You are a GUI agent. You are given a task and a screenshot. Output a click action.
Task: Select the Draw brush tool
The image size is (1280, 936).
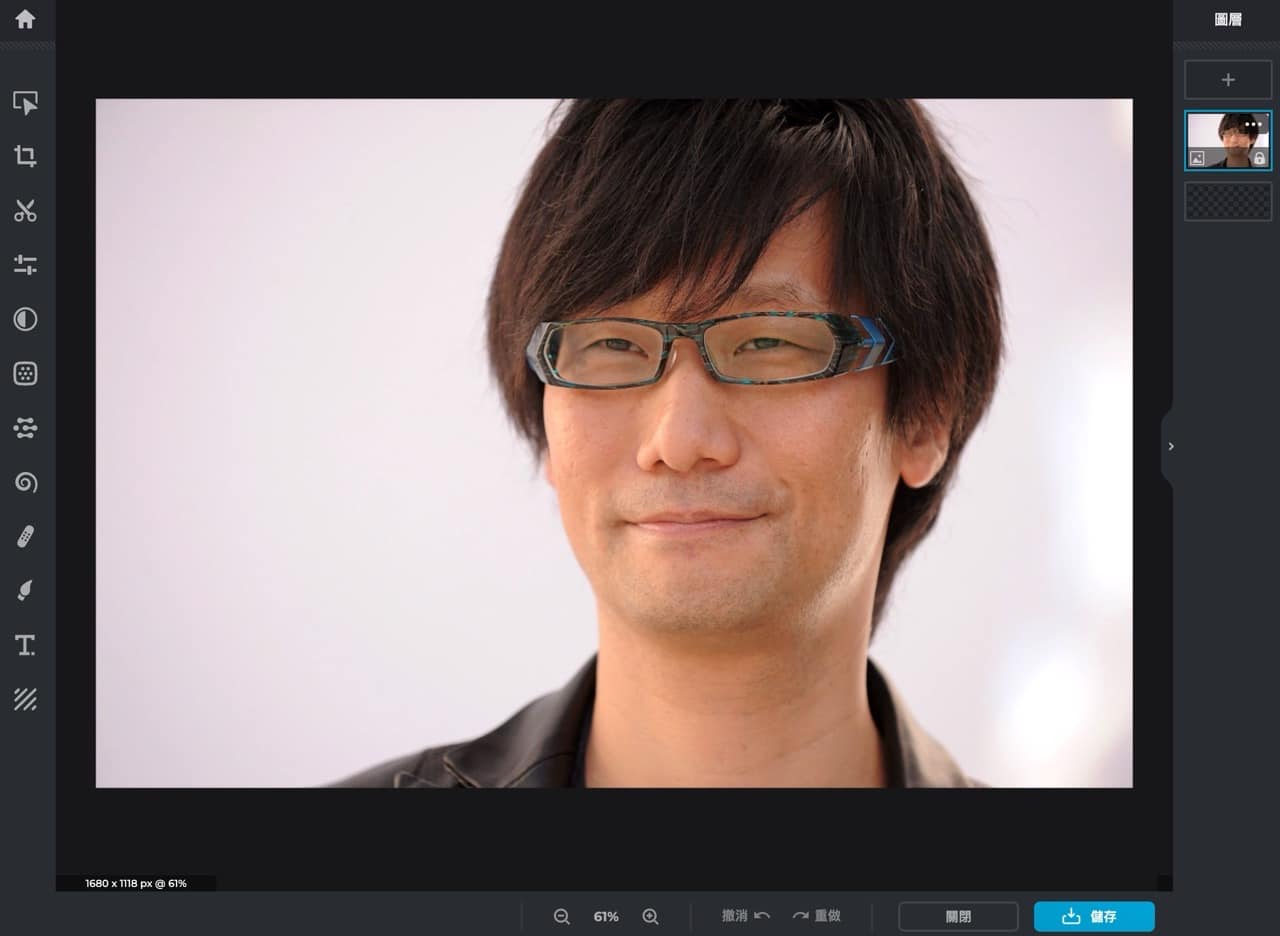(x=25, y=591)
